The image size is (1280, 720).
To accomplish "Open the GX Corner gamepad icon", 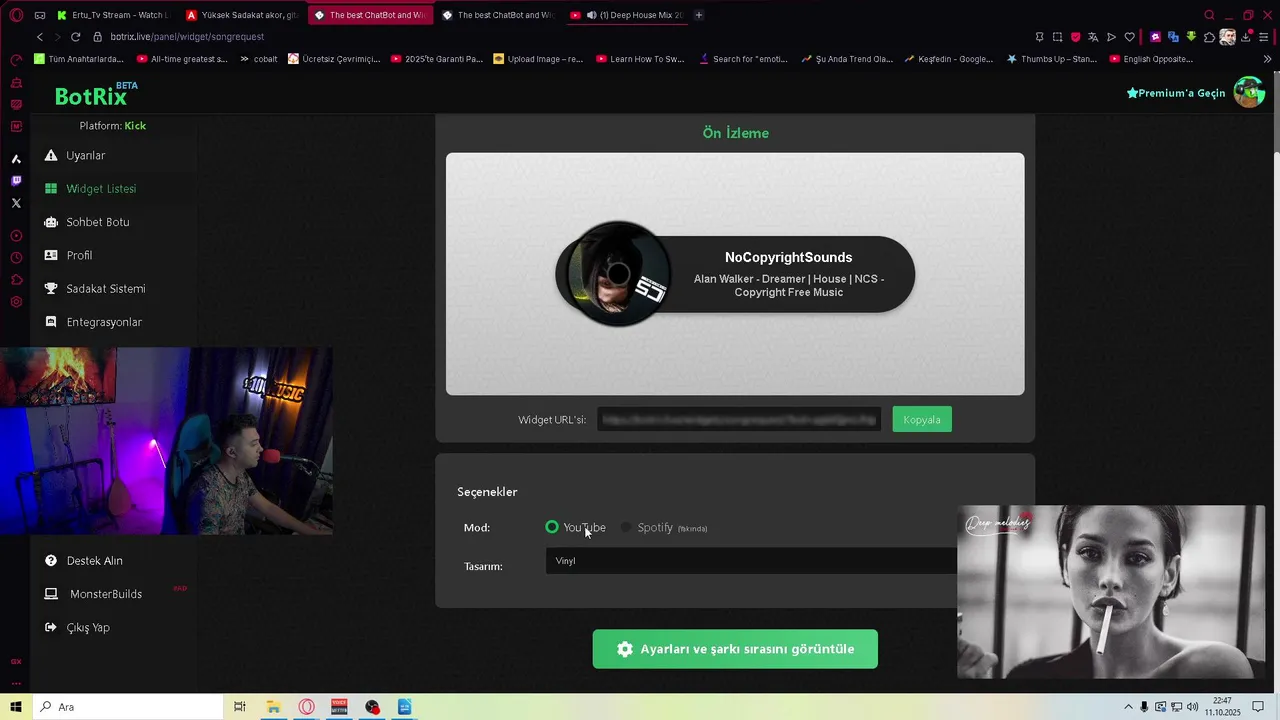I will point(39,15).
